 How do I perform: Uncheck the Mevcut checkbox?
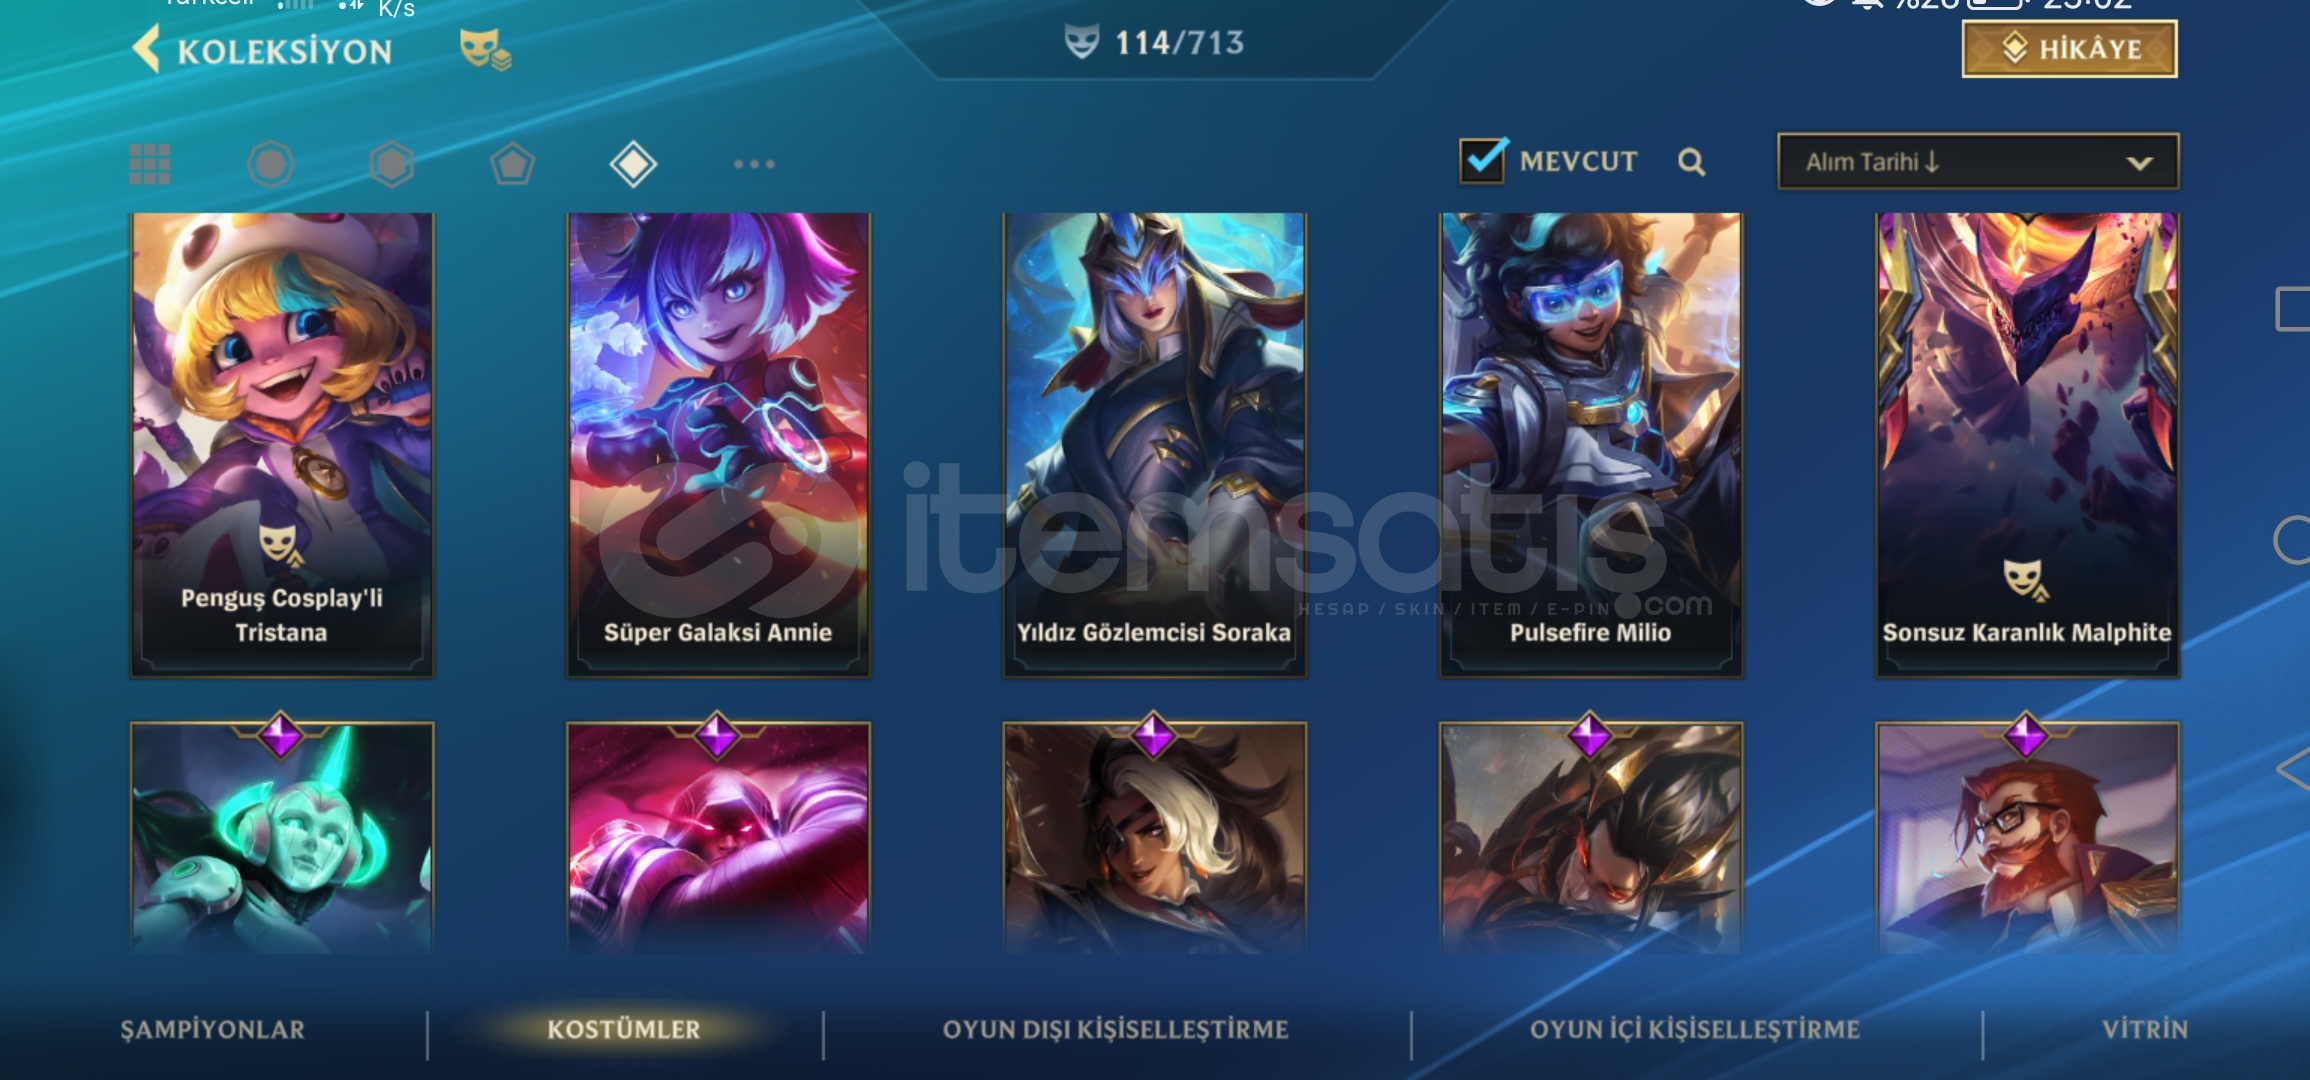click(x=1482, y=160)
